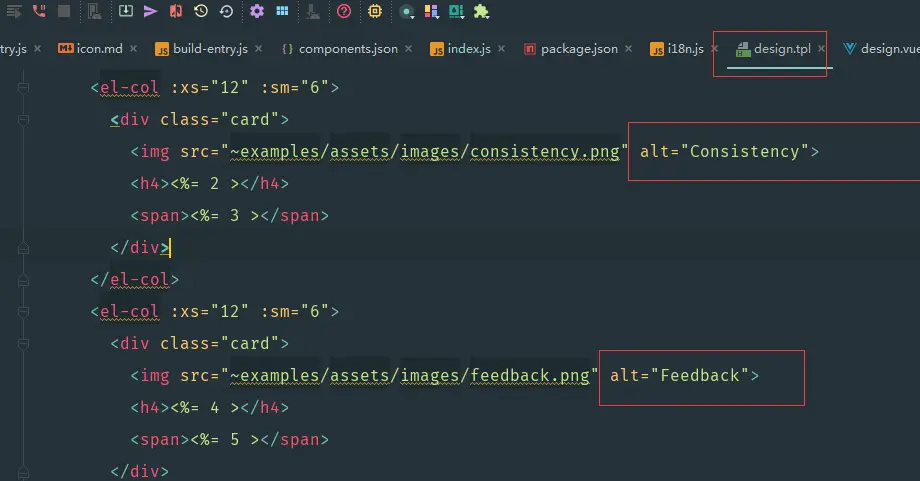Click the feedback.png image path
The image size is (920, 481).
click(x=410, y=375)
